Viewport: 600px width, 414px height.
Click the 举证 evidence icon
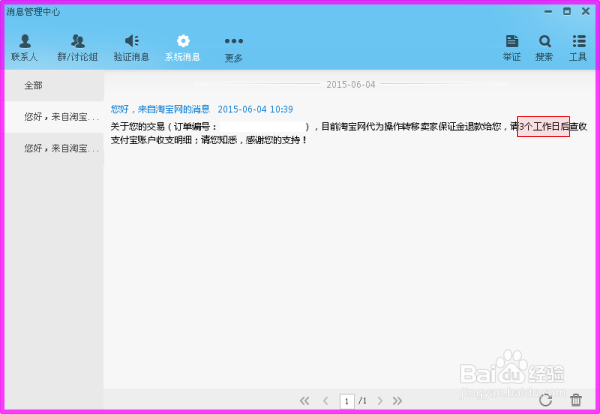tap(512, 48)
